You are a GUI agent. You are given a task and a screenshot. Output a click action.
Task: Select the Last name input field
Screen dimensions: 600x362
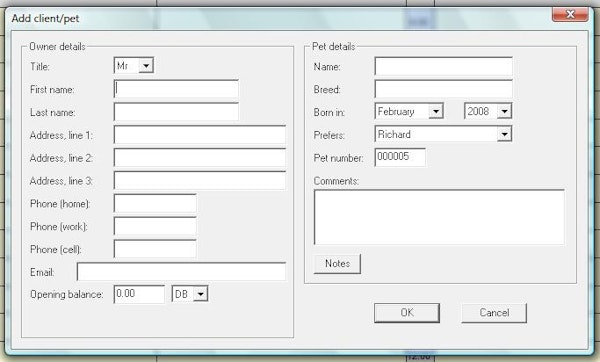click(176, 112)
